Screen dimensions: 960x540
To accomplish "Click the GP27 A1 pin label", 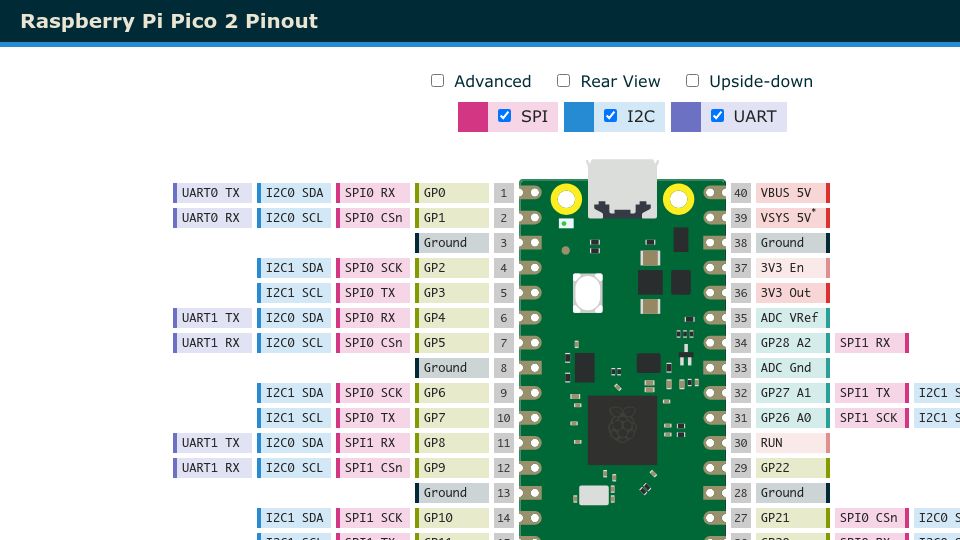I will [x=793, y=393].
